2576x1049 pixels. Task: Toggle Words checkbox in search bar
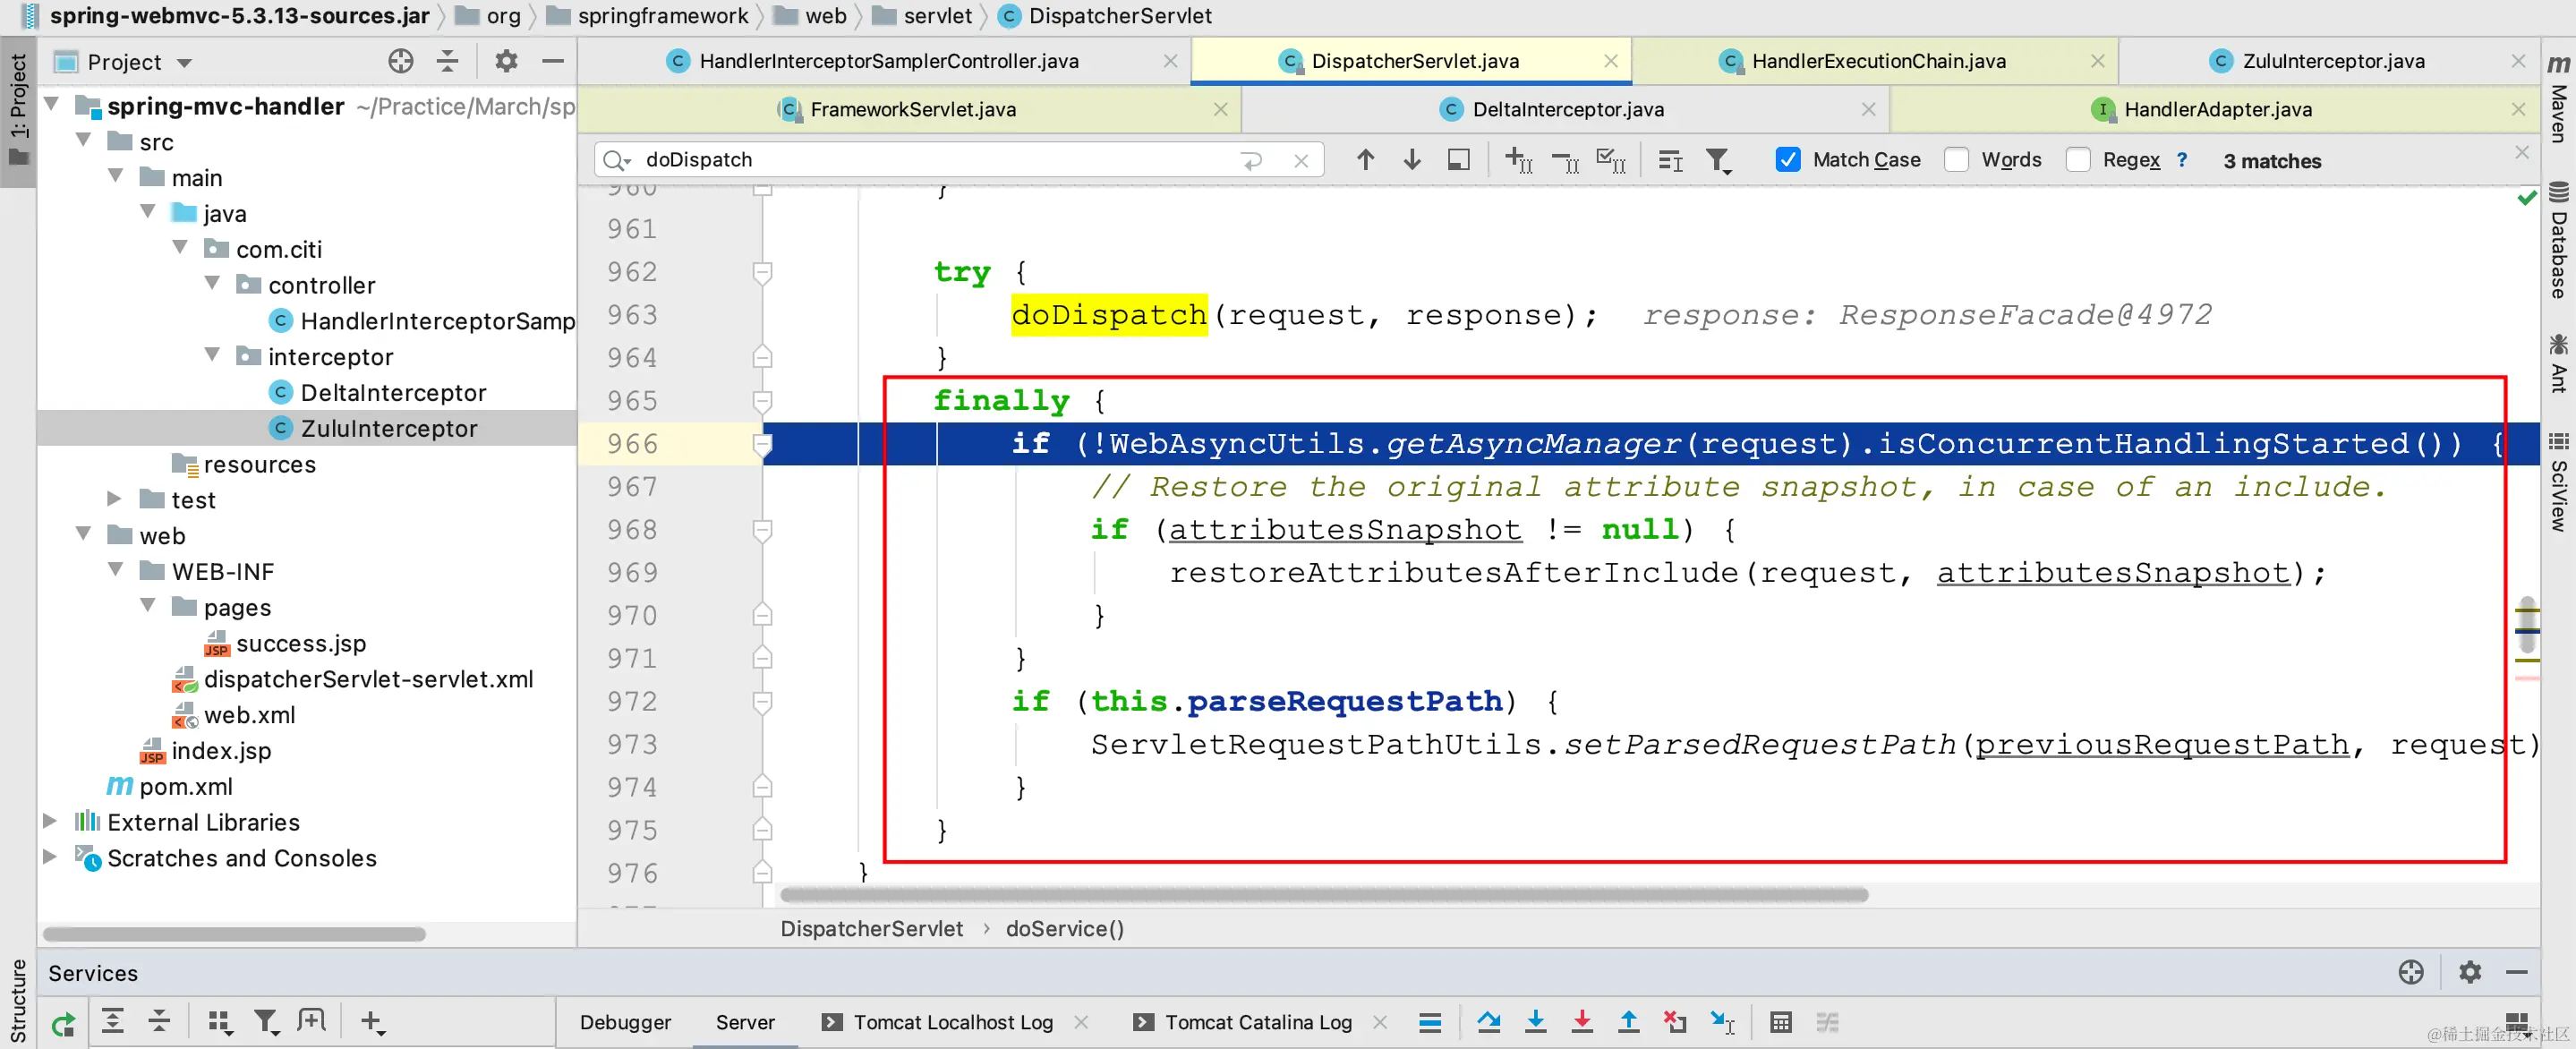tap(1956, 160)
